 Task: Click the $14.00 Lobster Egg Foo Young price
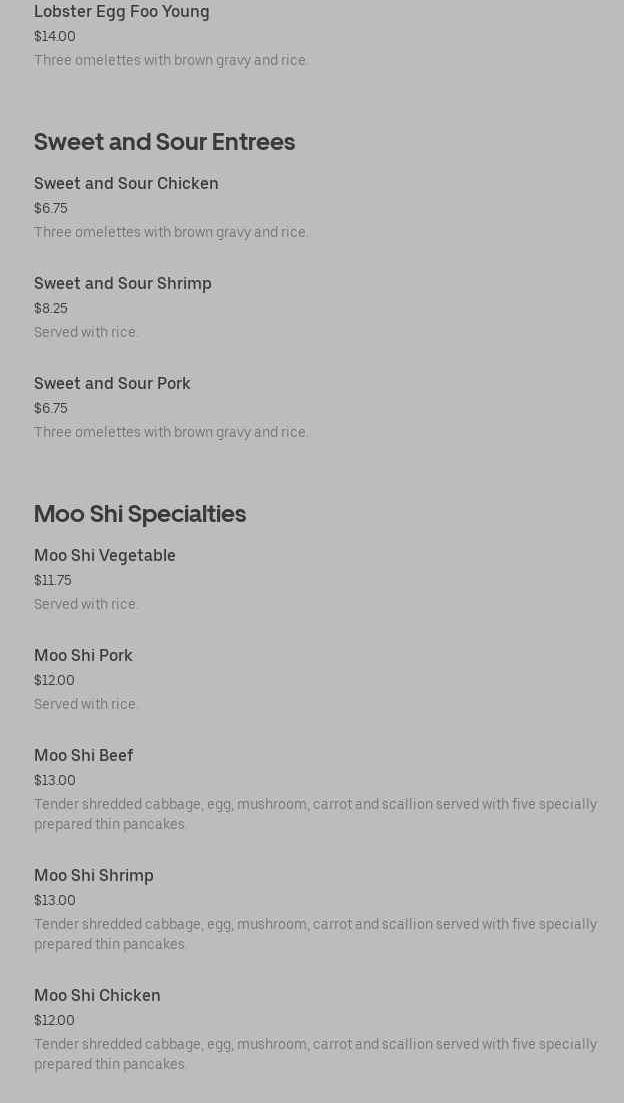pyautogui.click(x=55, y=37)
